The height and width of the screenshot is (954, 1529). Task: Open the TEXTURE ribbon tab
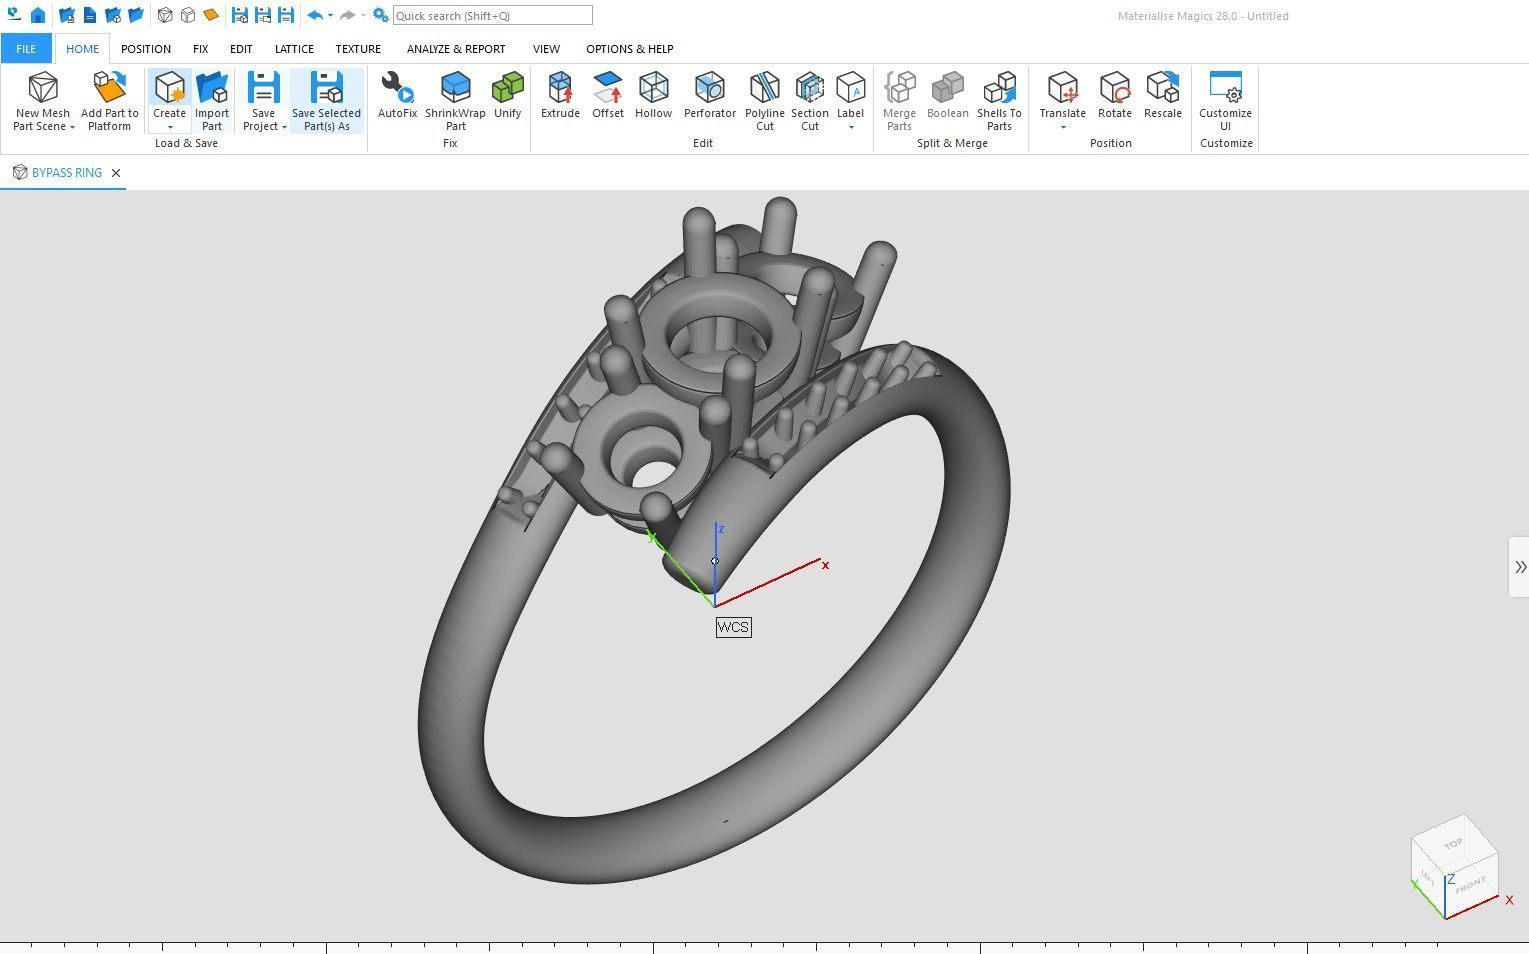[358, 48]
